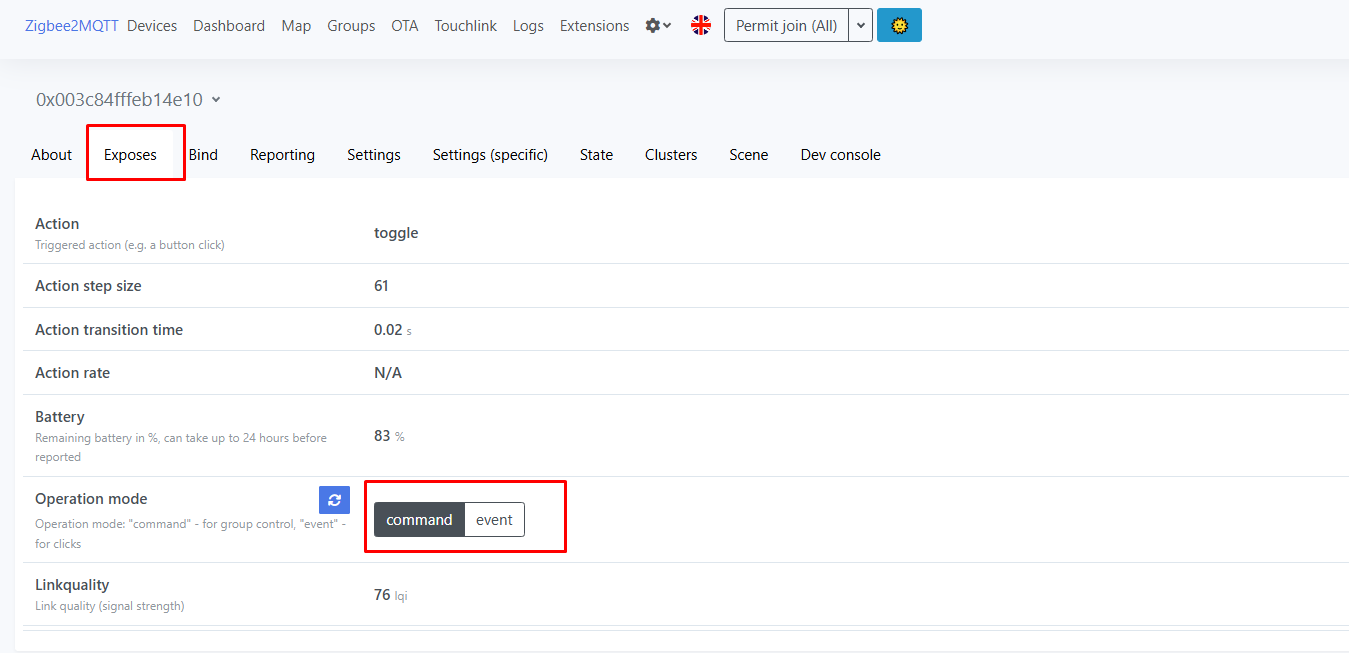Open the network Map page
1349x653 pixels.
[296, 26]
